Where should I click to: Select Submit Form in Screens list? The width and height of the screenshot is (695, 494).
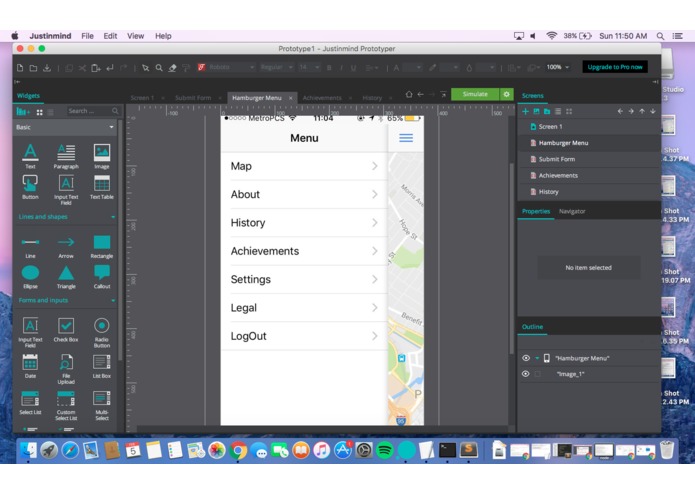click(589, 159)
